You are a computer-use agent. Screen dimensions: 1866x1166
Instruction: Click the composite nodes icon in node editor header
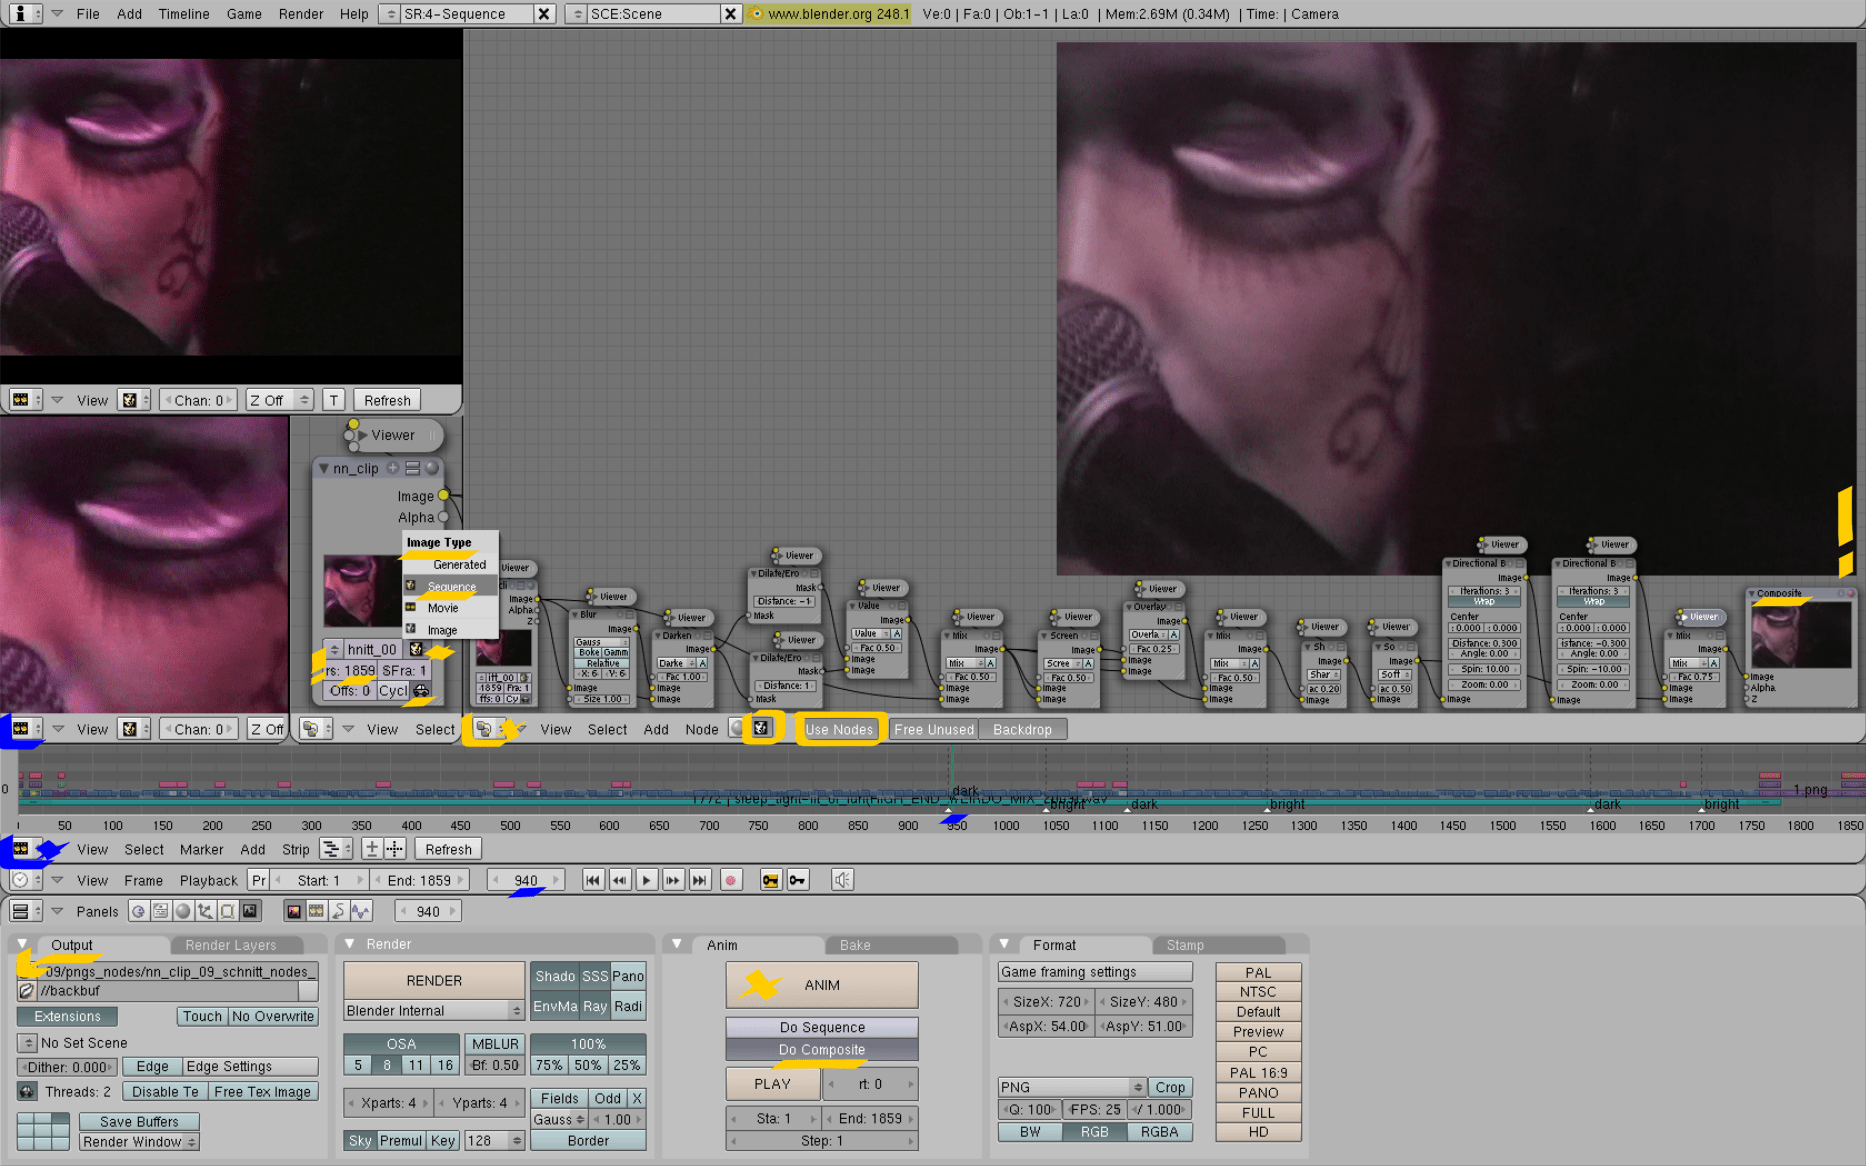click(x=762, y=729)
